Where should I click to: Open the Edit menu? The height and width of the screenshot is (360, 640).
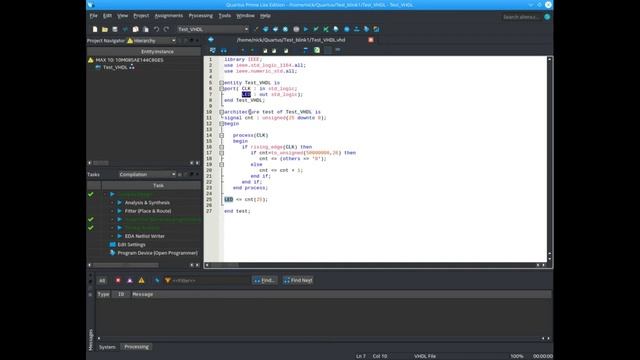tap(107, 16)
